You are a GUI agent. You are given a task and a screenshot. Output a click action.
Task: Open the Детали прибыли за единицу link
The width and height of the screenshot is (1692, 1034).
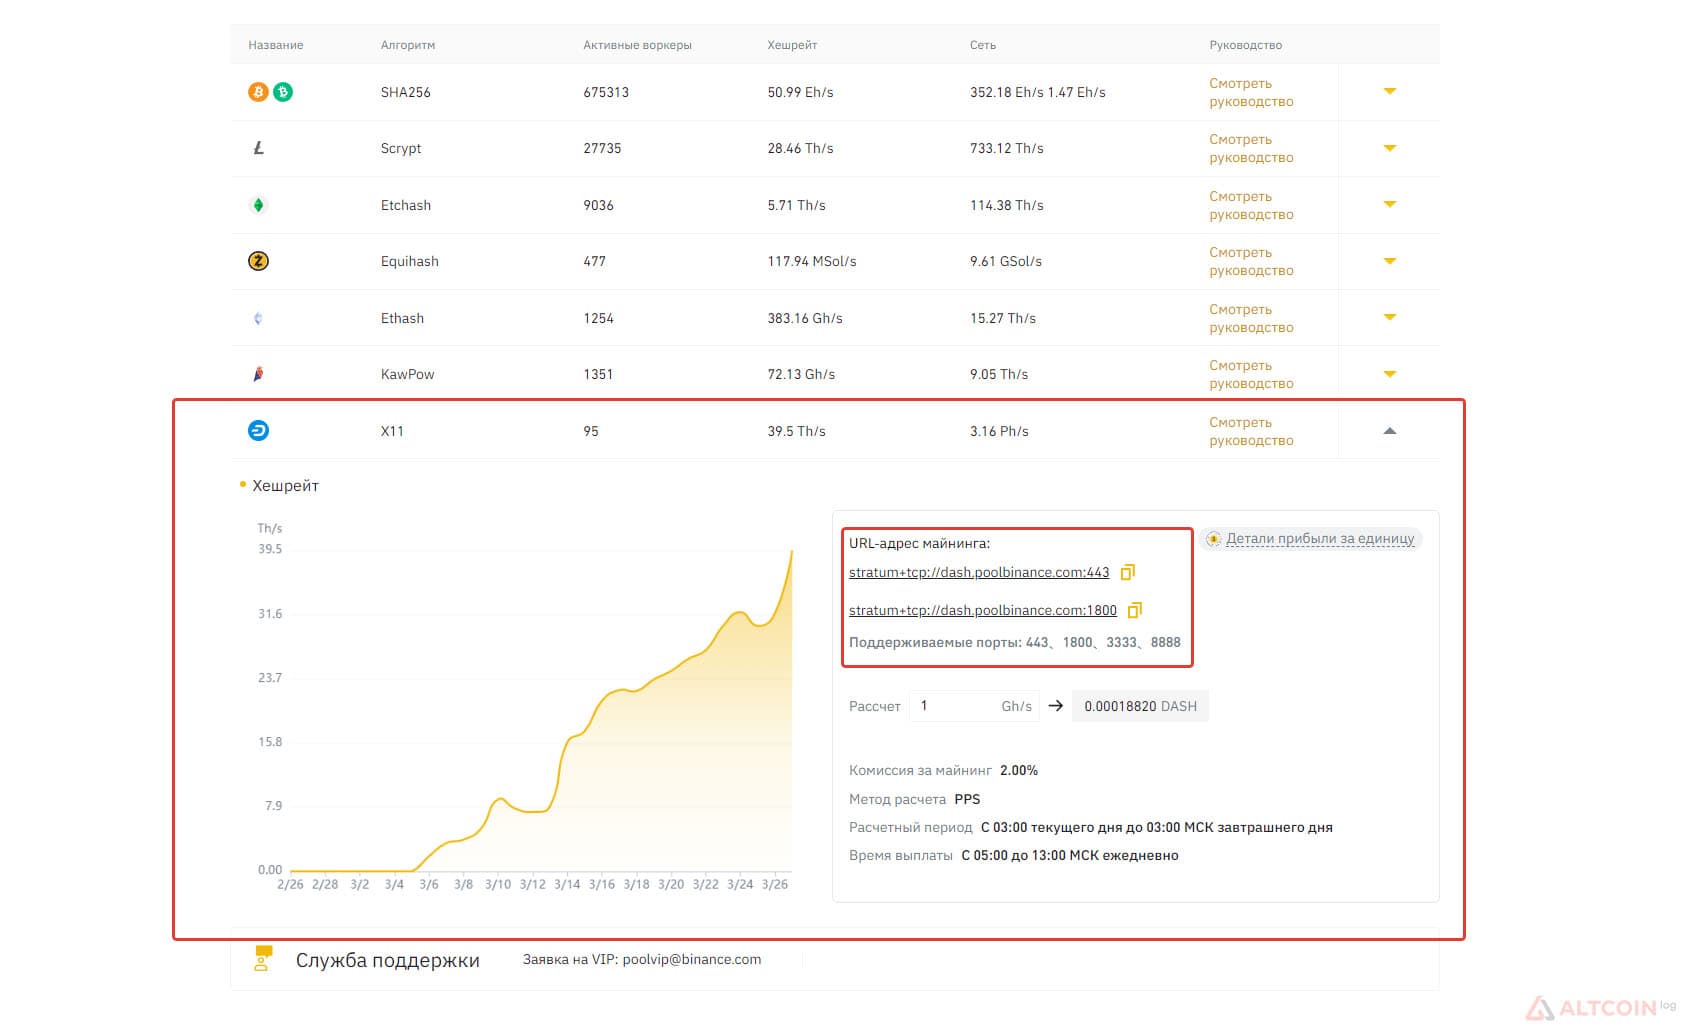click(x=1320, y=539)
